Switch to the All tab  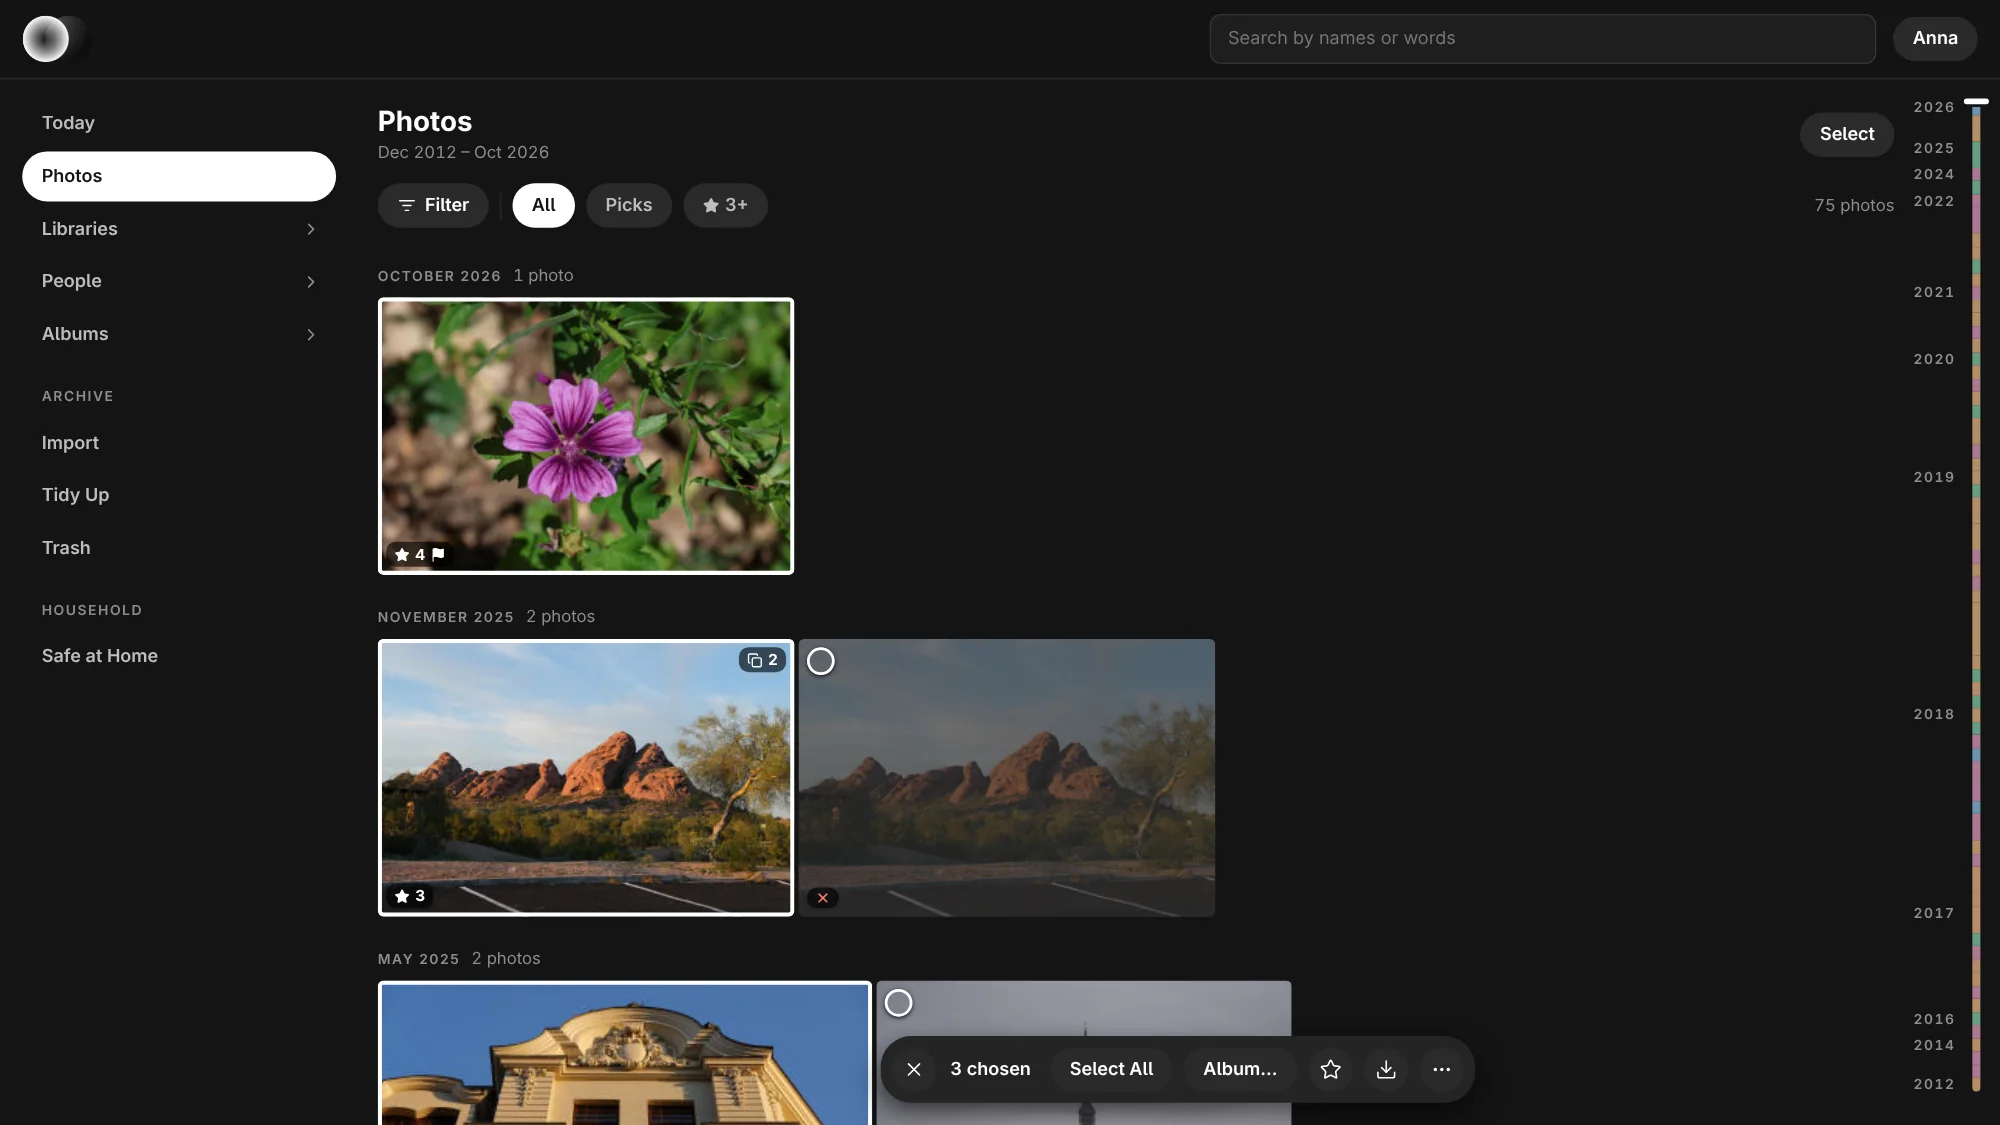click(x=543, y=205)
